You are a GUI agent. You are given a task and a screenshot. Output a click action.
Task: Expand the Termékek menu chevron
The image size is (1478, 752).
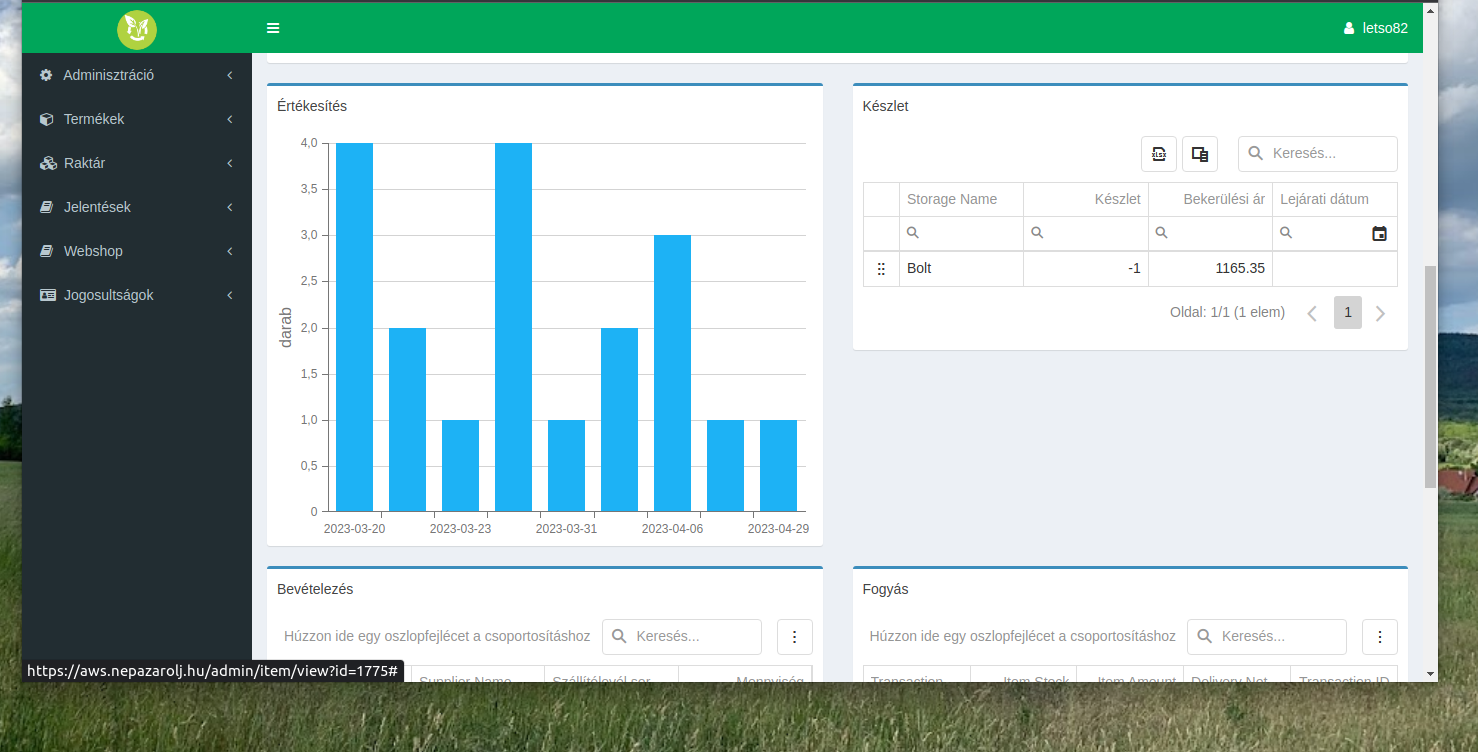click(x=230, y=119)
